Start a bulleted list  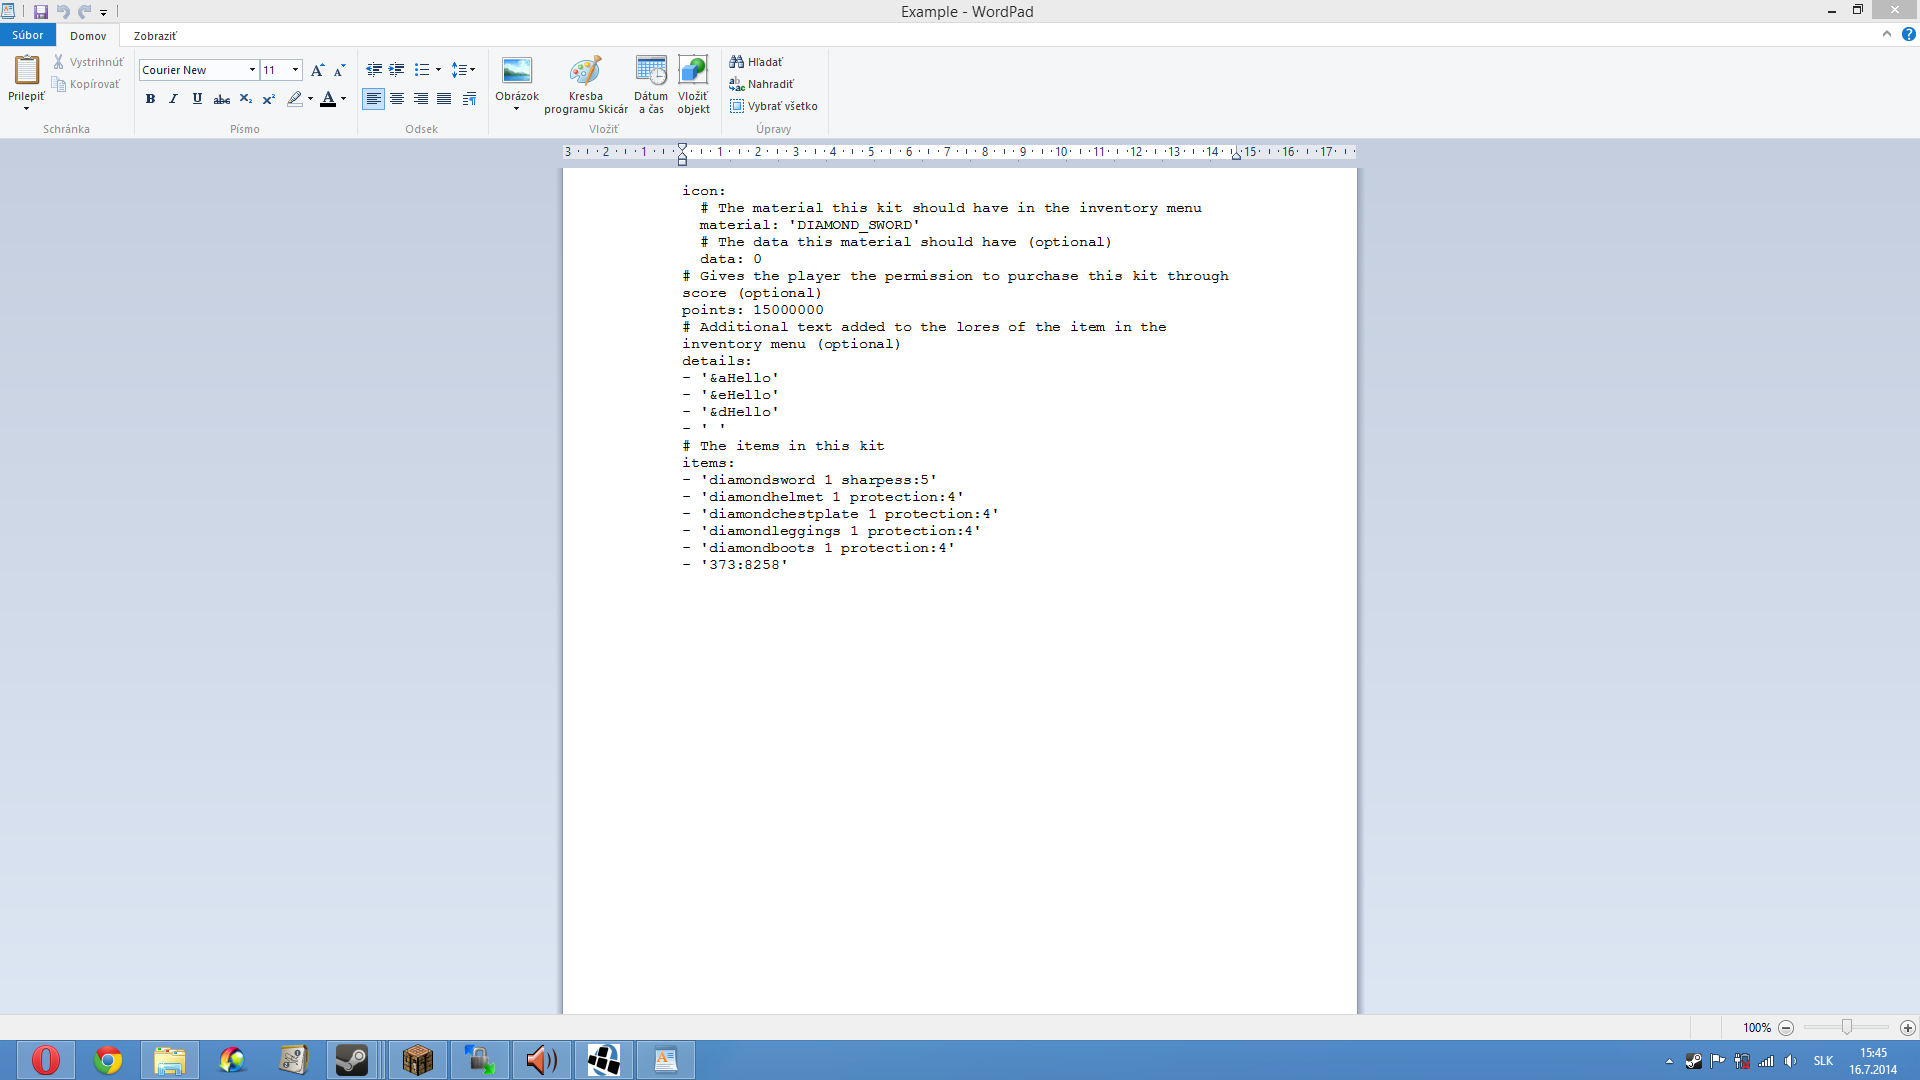point(422,70)
